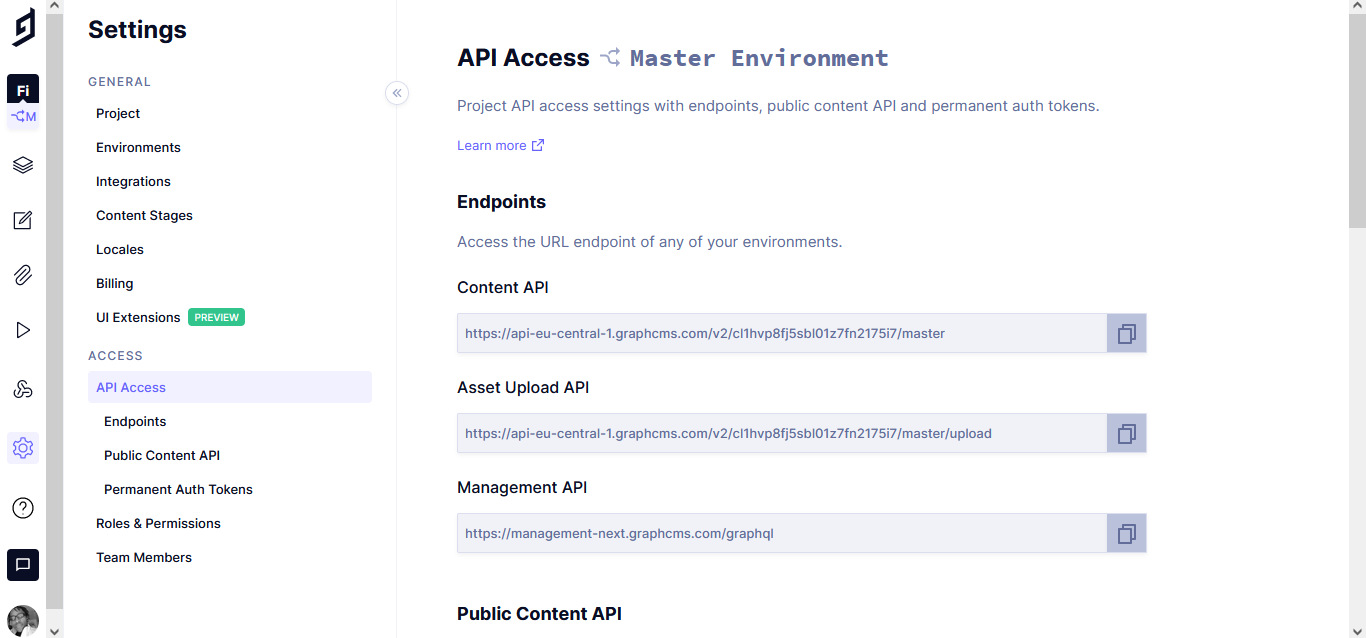Viewport: 1366px width, 638px height.
Task: Click the Endpoints section heading
Action: tap(502, 201)
